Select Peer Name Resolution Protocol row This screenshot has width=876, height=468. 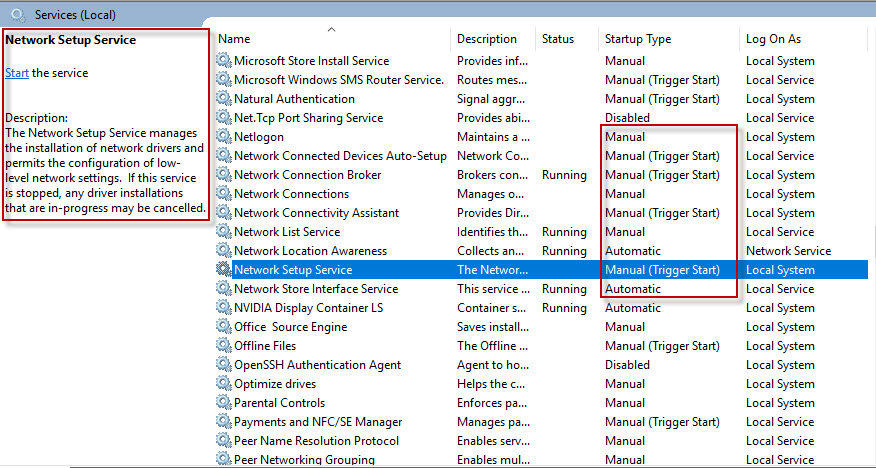click(x=316, y=441)
